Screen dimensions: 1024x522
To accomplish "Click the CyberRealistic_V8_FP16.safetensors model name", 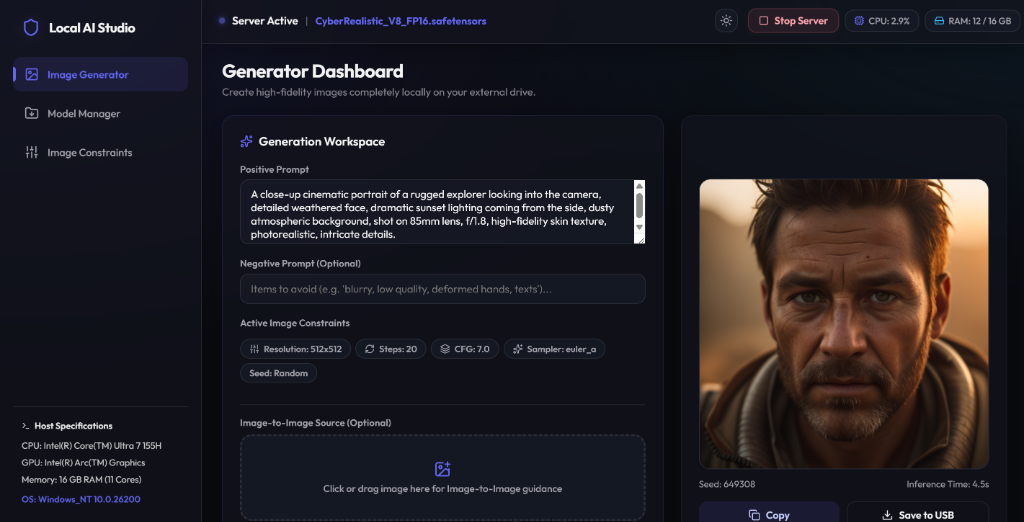I will pos(401,21).
